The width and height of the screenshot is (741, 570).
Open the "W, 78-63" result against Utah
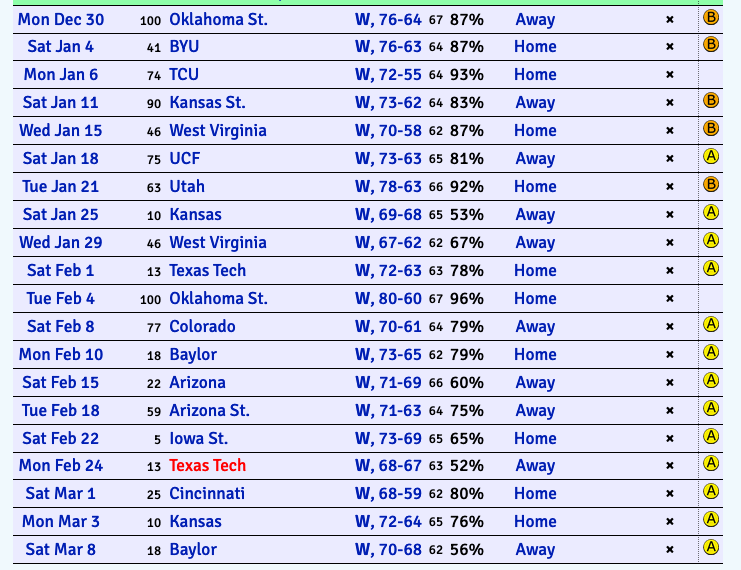click(389, 187)
